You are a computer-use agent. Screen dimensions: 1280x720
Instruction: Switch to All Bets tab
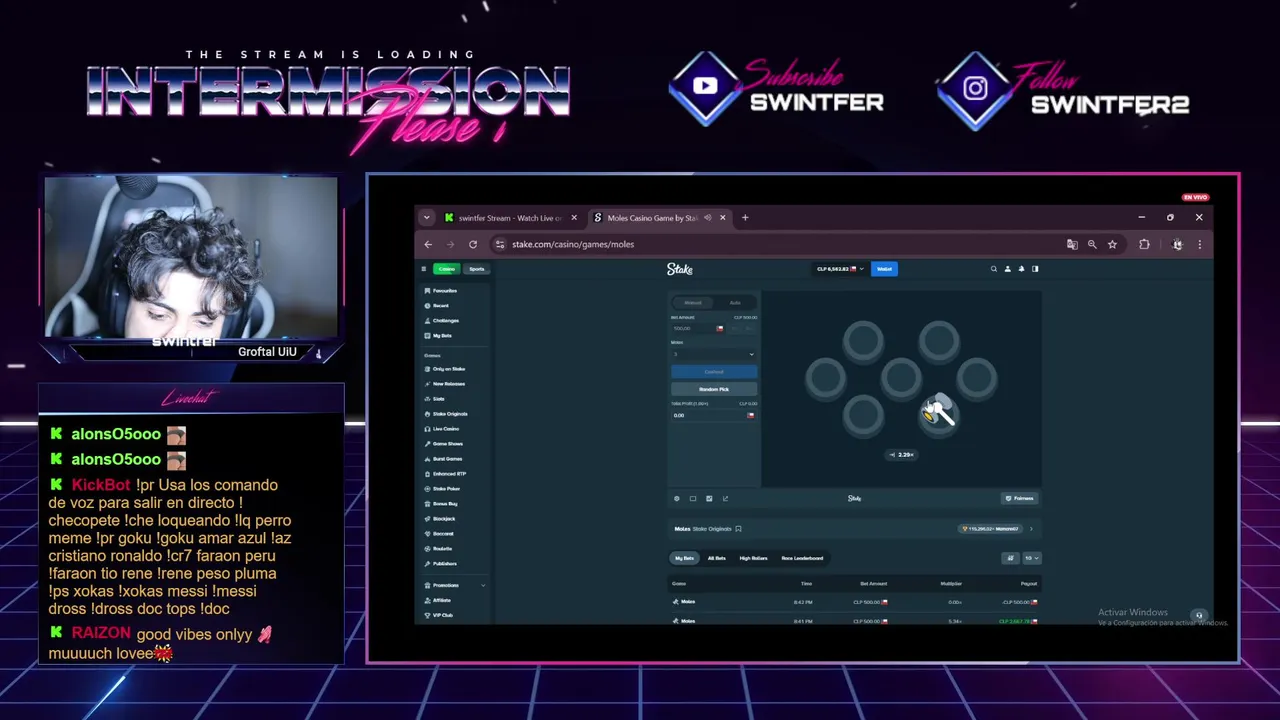coord(717,558)
